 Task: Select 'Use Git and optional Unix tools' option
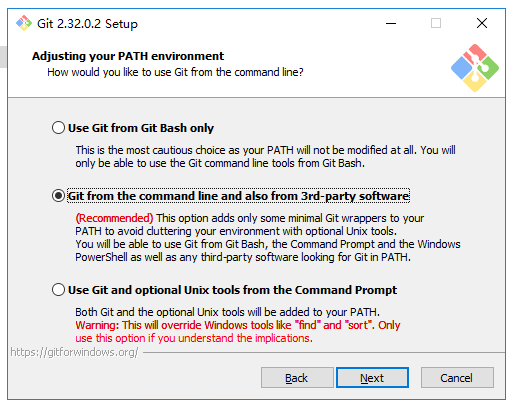[224, 290]
